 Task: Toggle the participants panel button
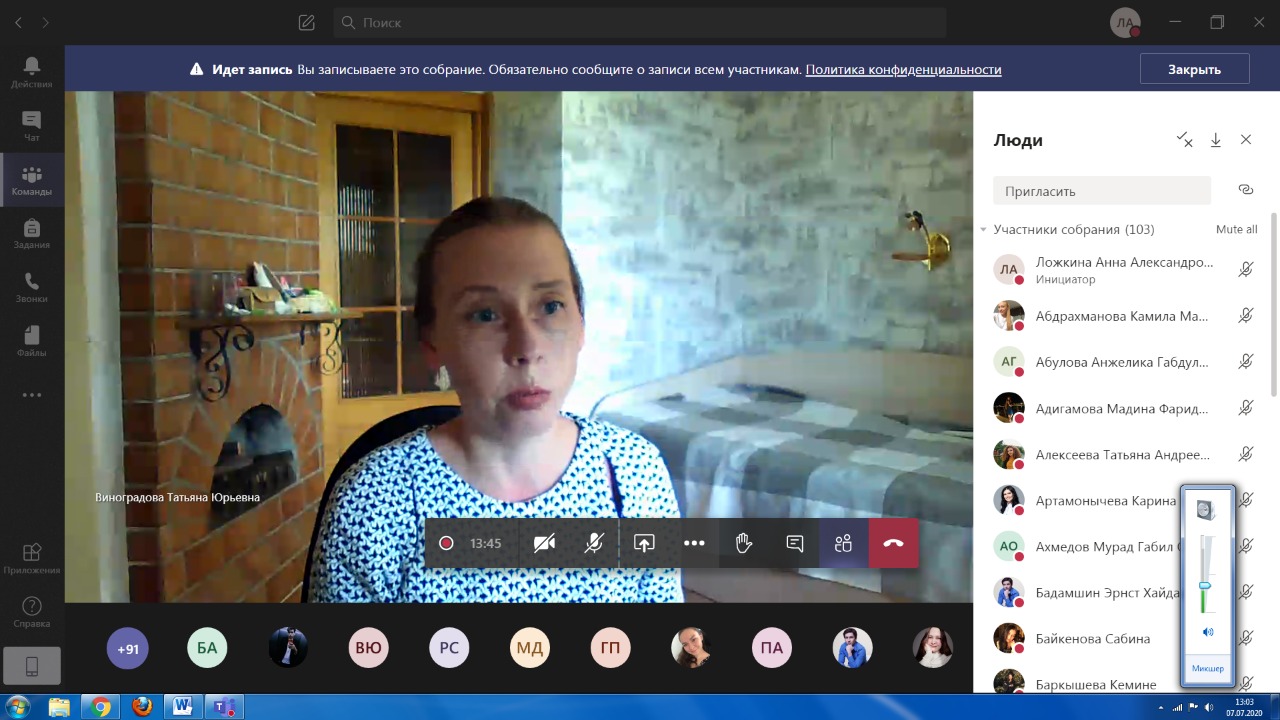843,543
